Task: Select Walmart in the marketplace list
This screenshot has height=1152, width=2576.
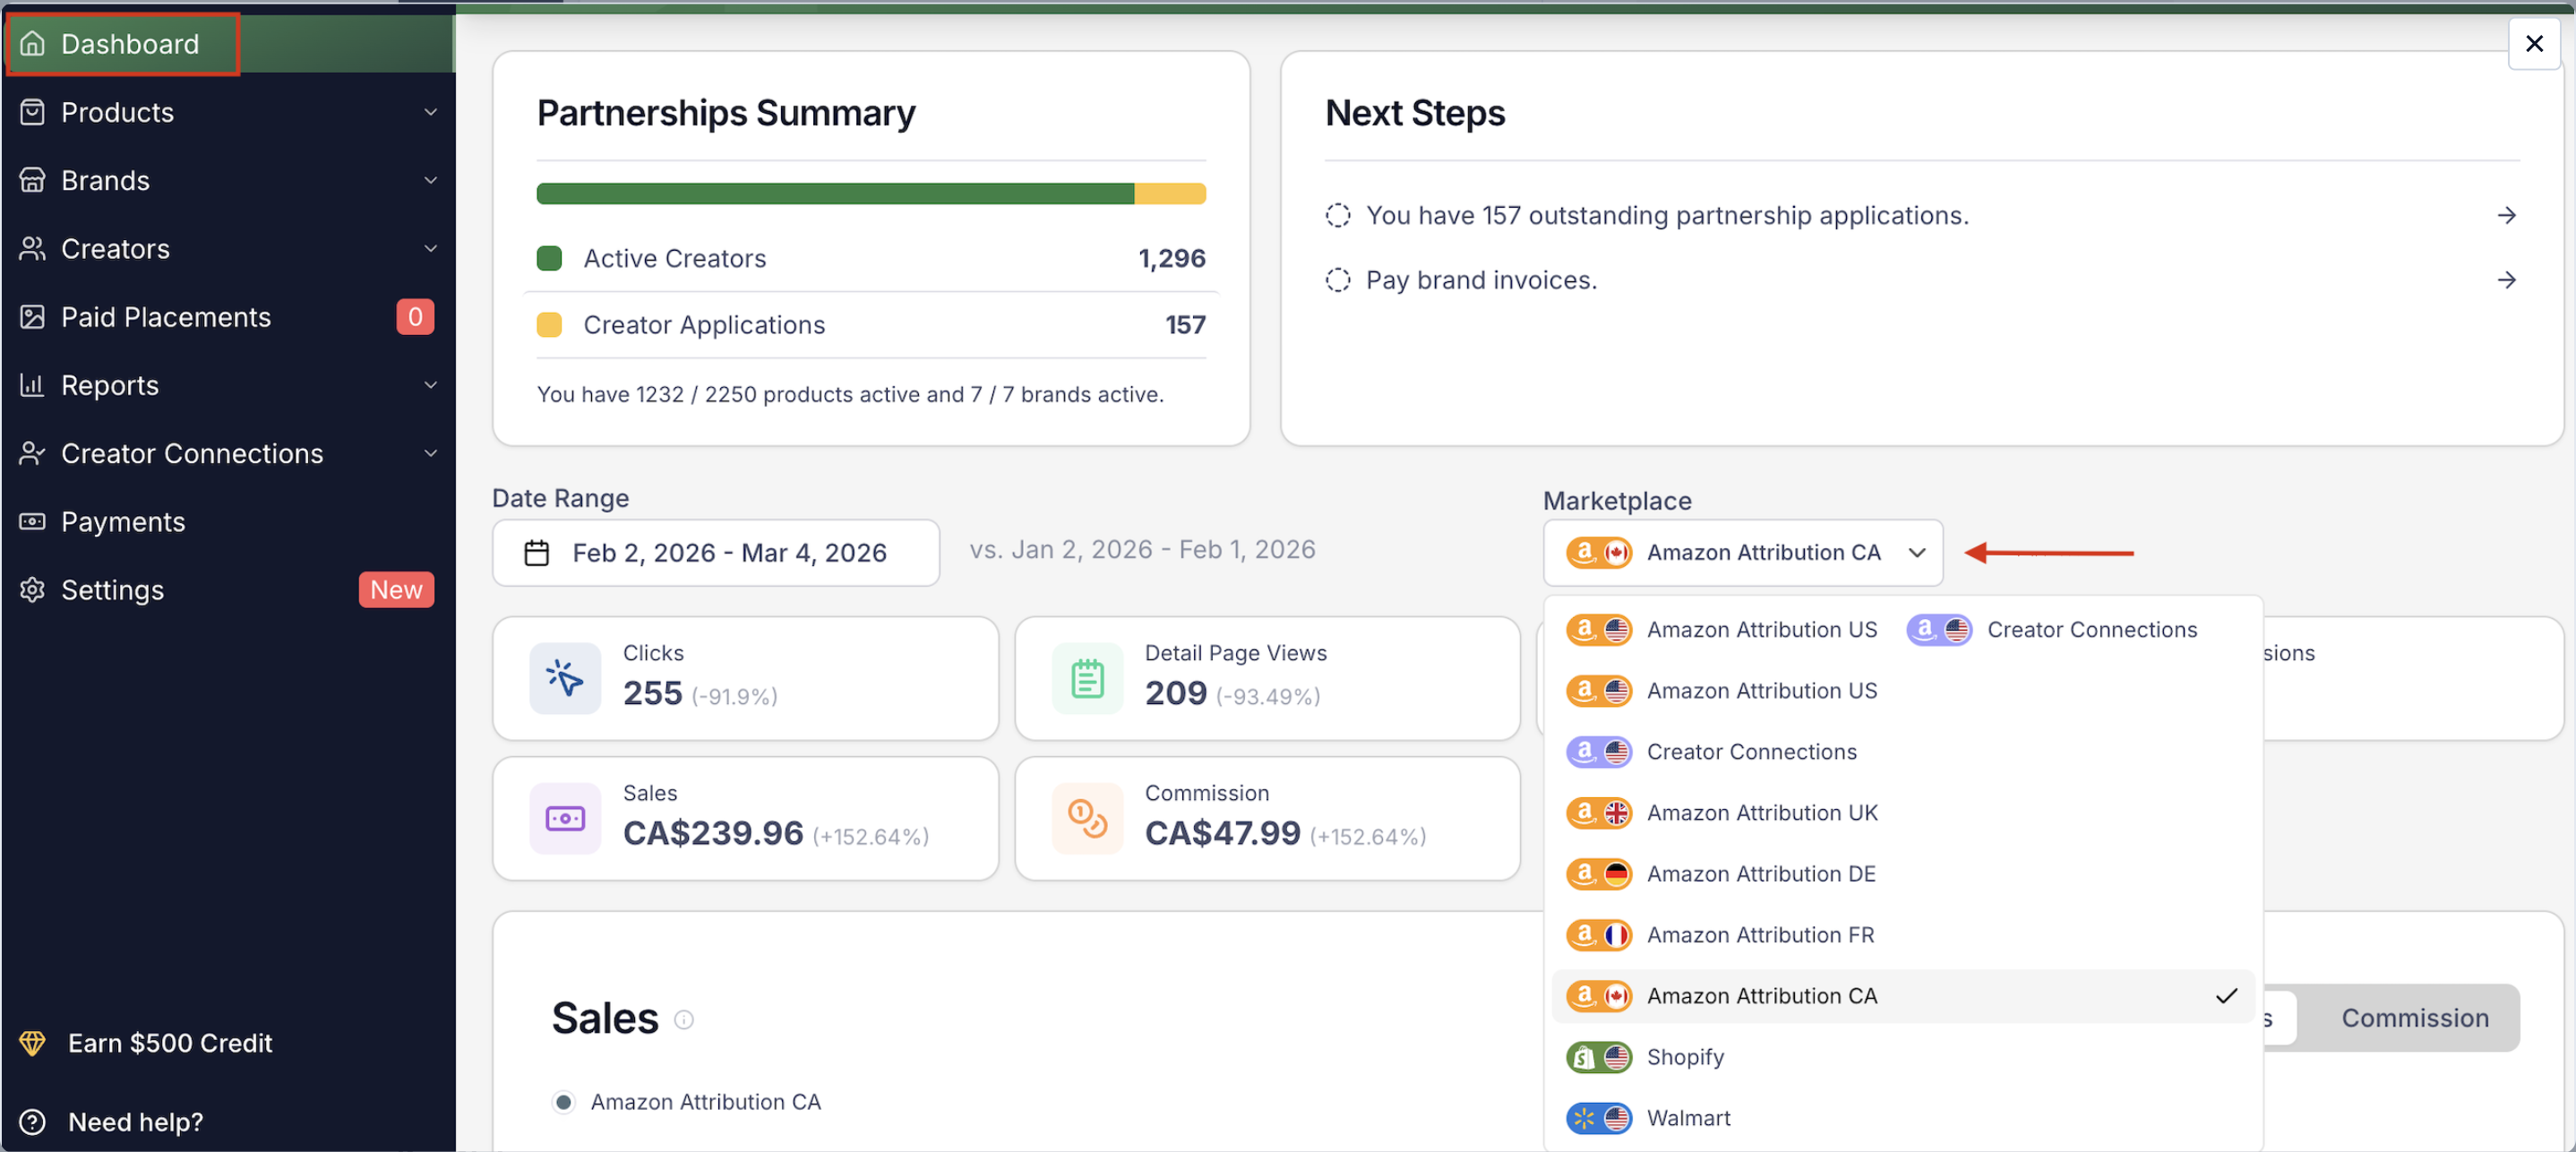Action: 1688,1118
